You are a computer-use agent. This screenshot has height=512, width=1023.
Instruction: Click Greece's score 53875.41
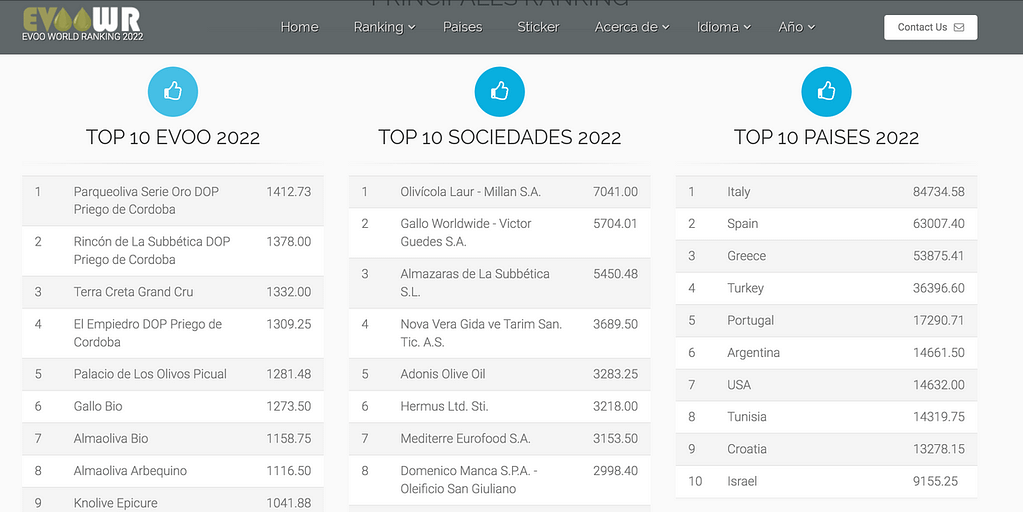(x=938, y=256)
